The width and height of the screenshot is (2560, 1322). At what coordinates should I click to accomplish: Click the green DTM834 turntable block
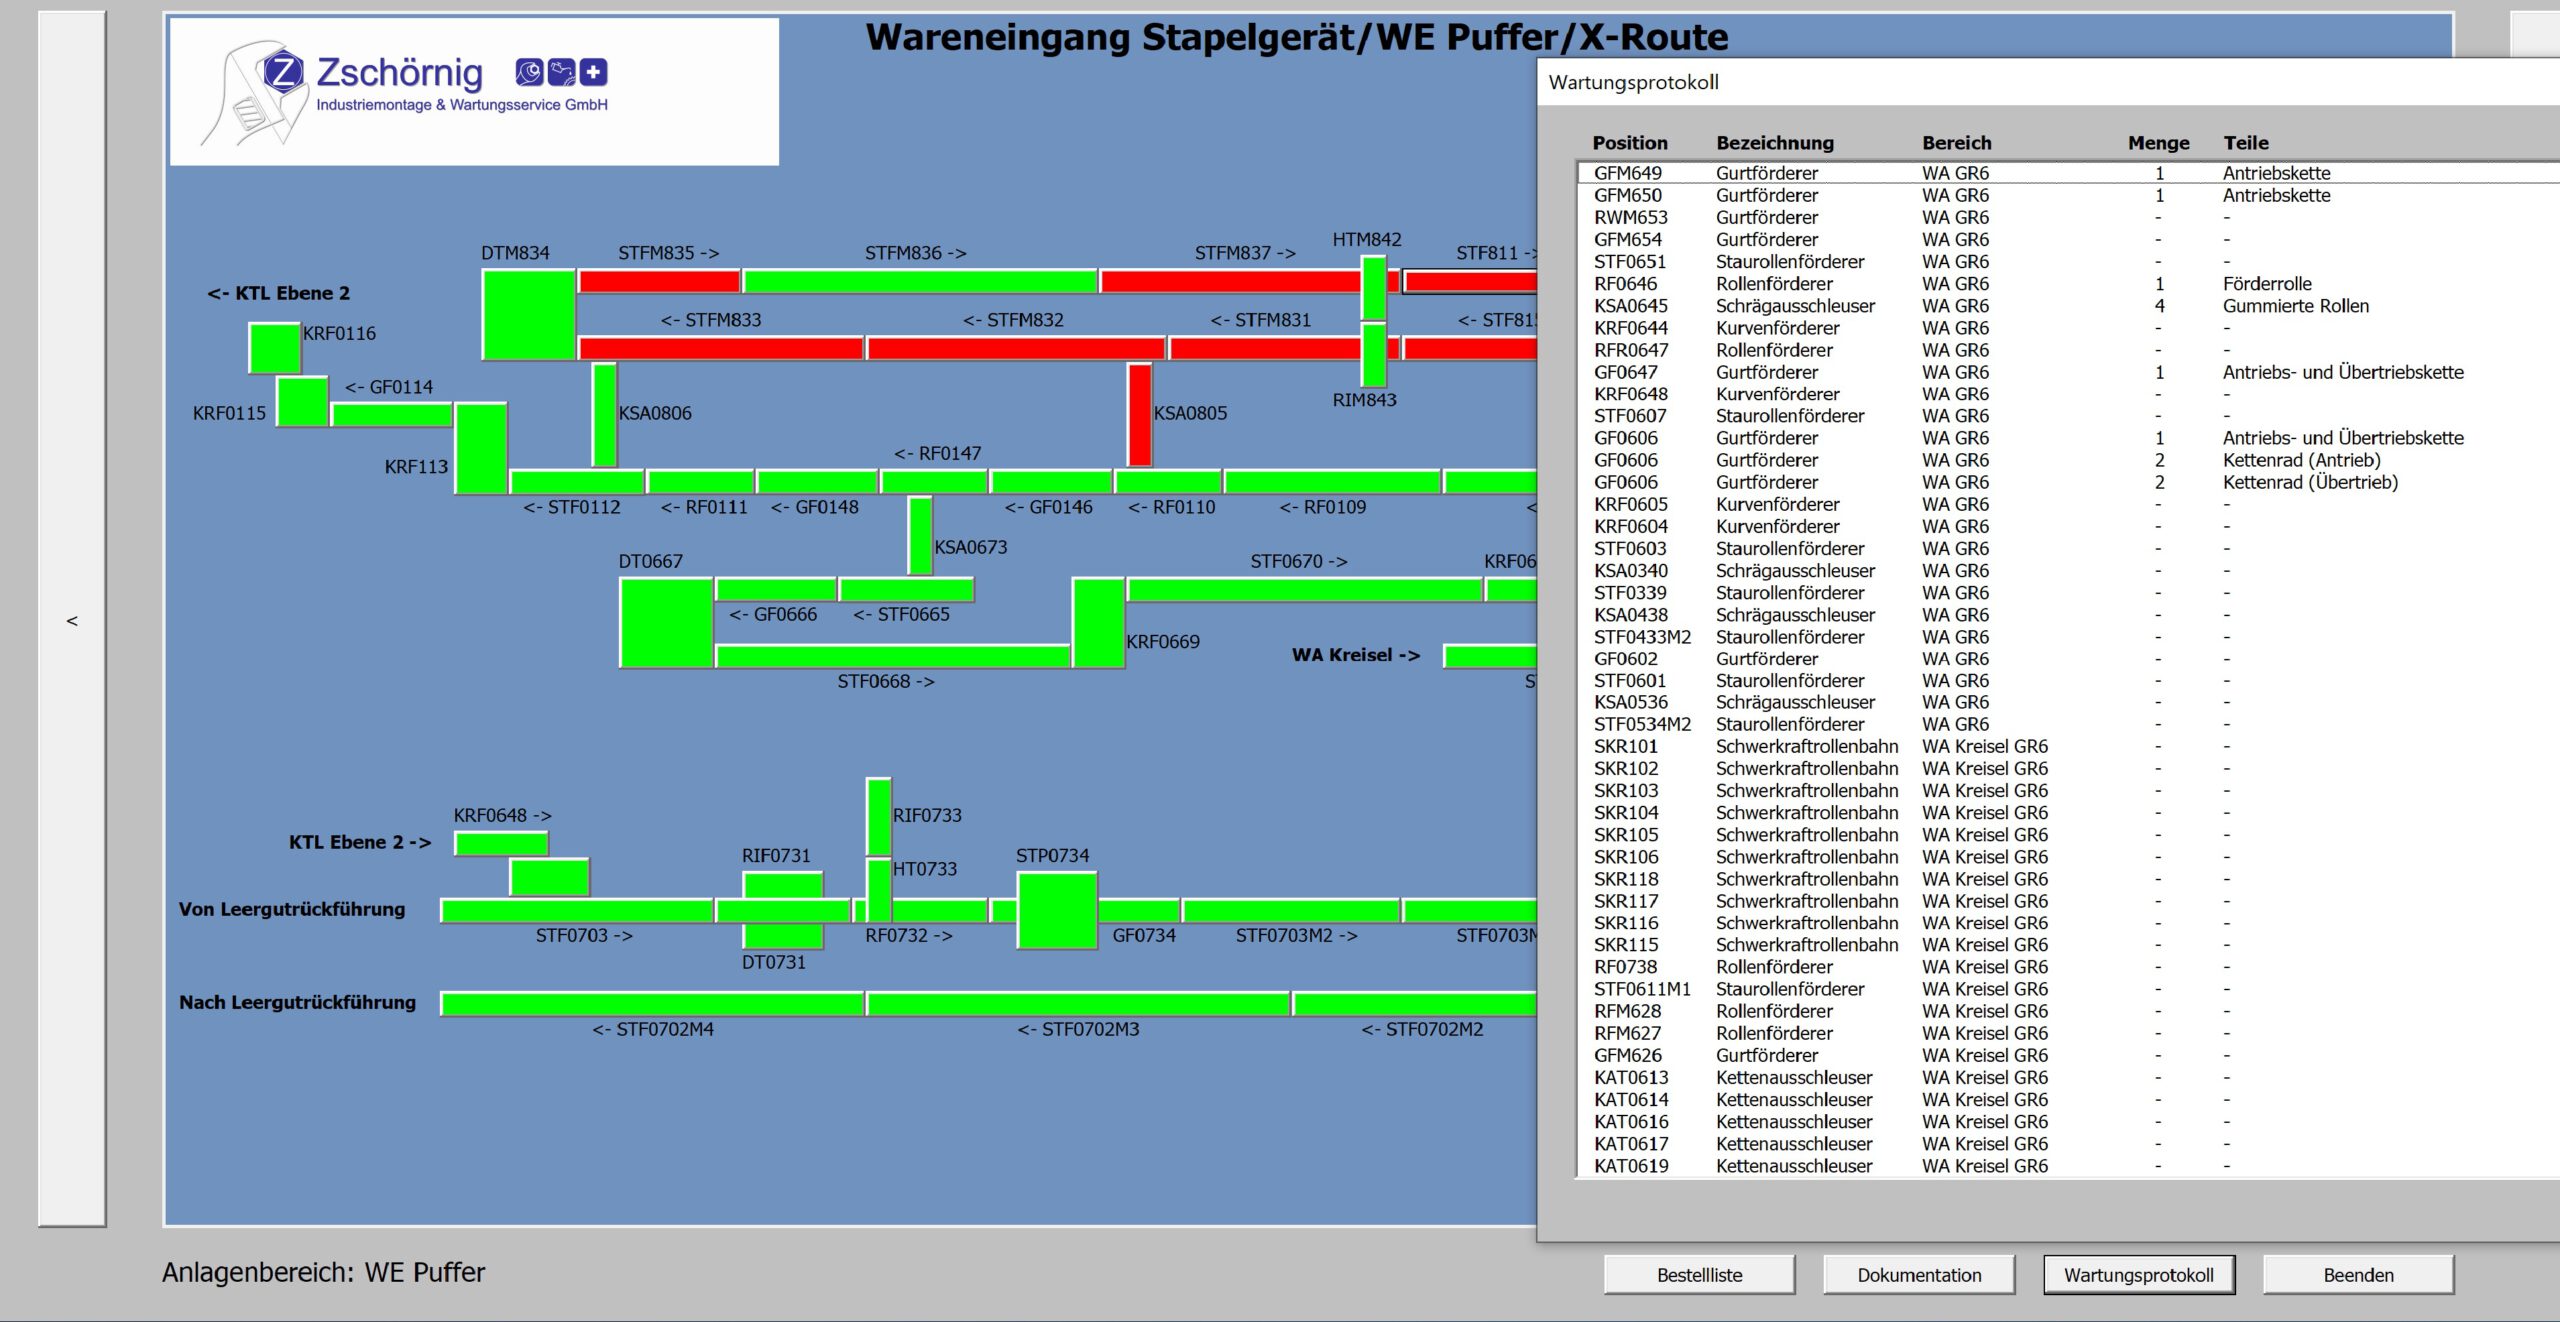[528, 314]
